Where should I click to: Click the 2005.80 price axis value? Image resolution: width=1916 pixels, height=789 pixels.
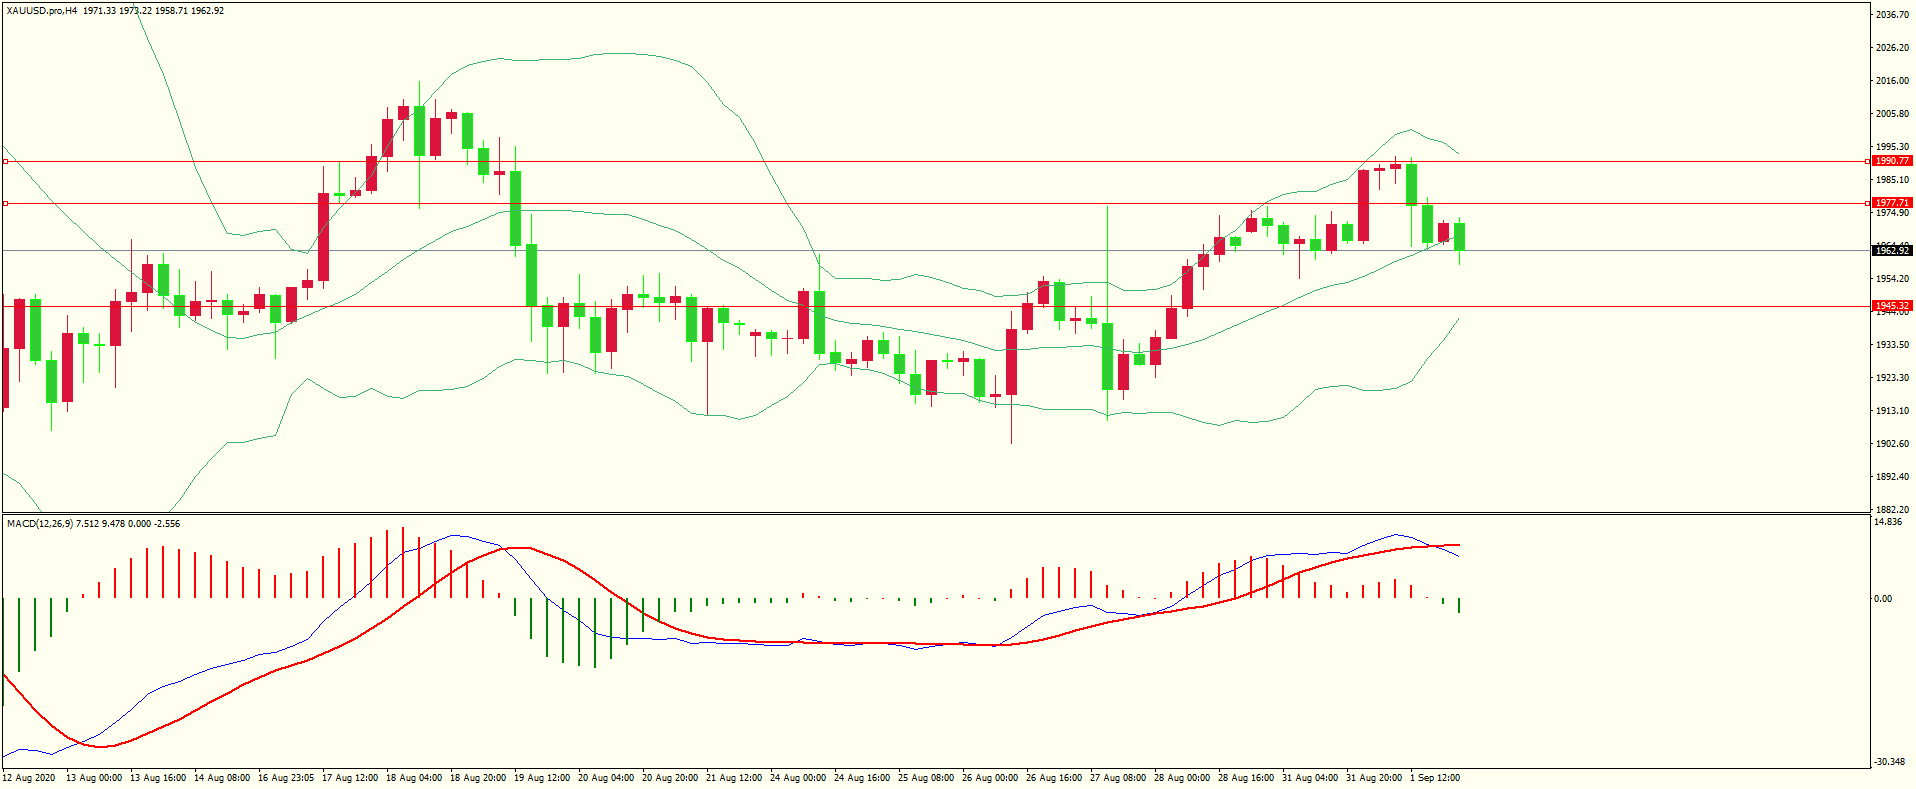click(1892, 114)
